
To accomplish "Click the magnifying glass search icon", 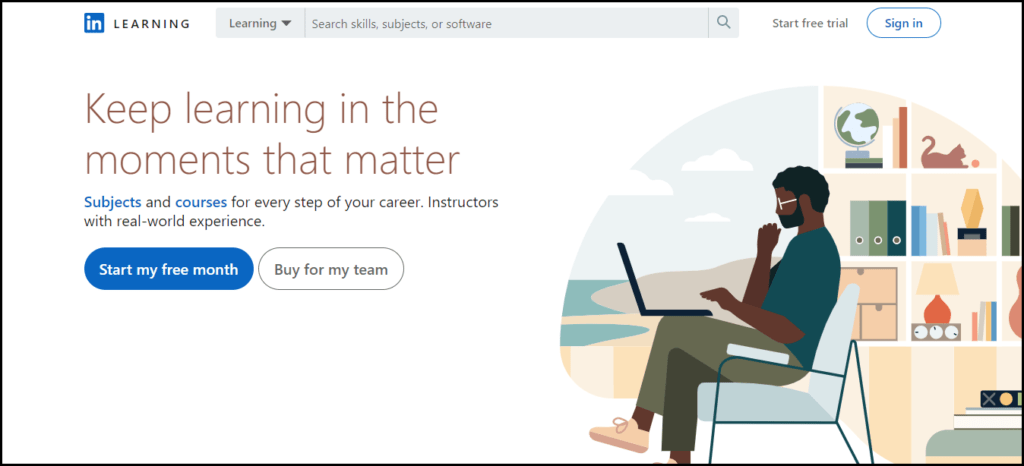I will [x=724, y=23].
